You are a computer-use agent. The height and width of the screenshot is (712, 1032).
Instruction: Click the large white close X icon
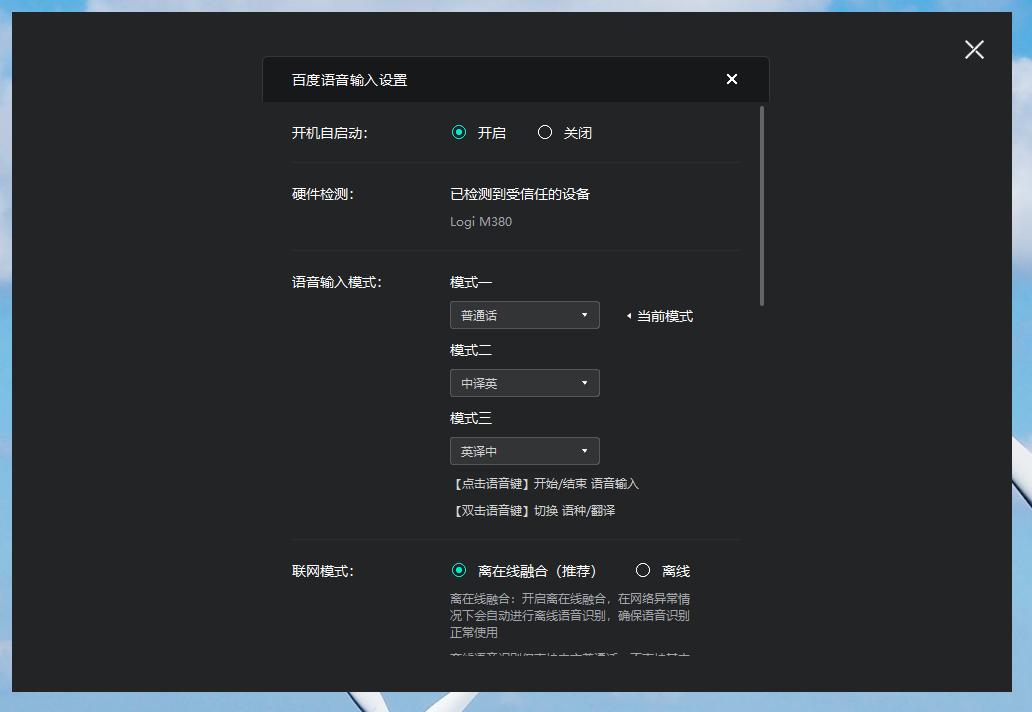pyautogui.click(x=974, y=49)
